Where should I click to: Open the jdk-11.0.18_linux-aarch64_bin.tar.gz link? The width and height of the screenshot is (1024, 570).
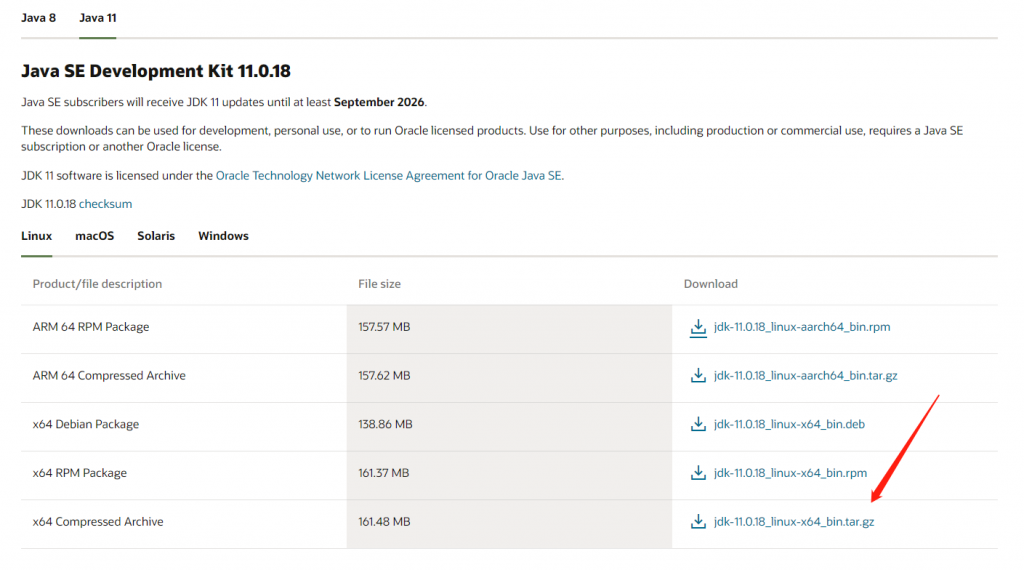coord(805,376)
